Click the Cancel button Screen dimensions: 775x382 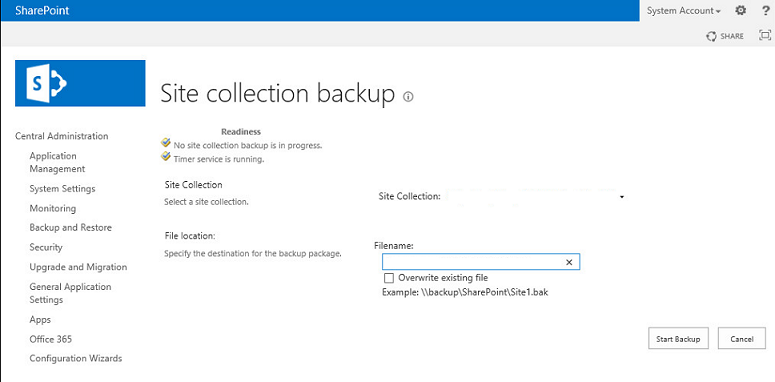click(x=742, y=339)
